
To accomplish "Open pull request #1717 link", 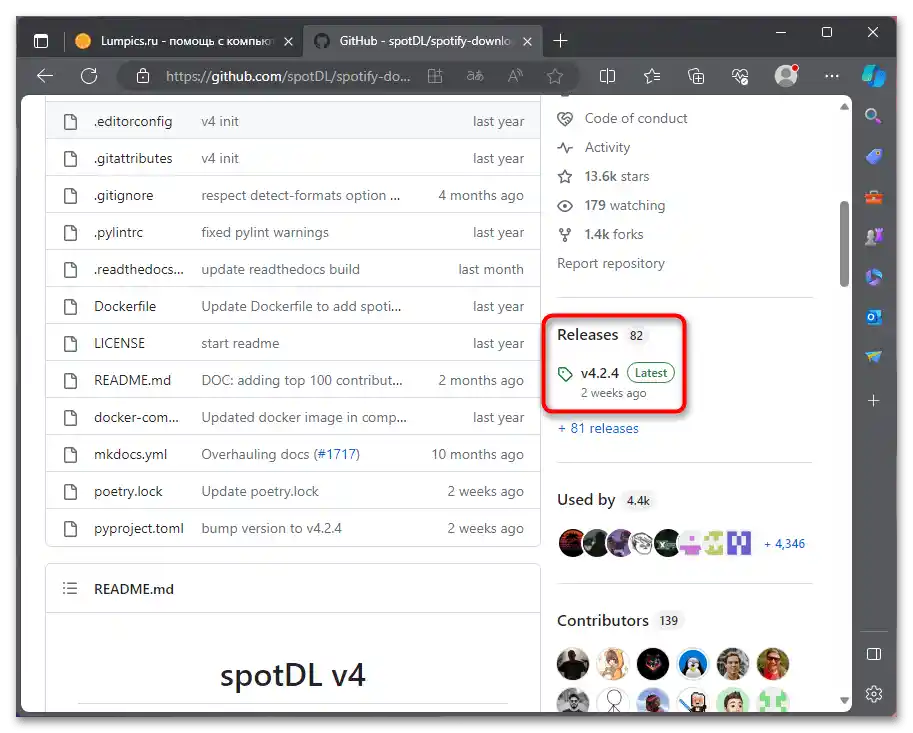I will (x=336, y=454).
